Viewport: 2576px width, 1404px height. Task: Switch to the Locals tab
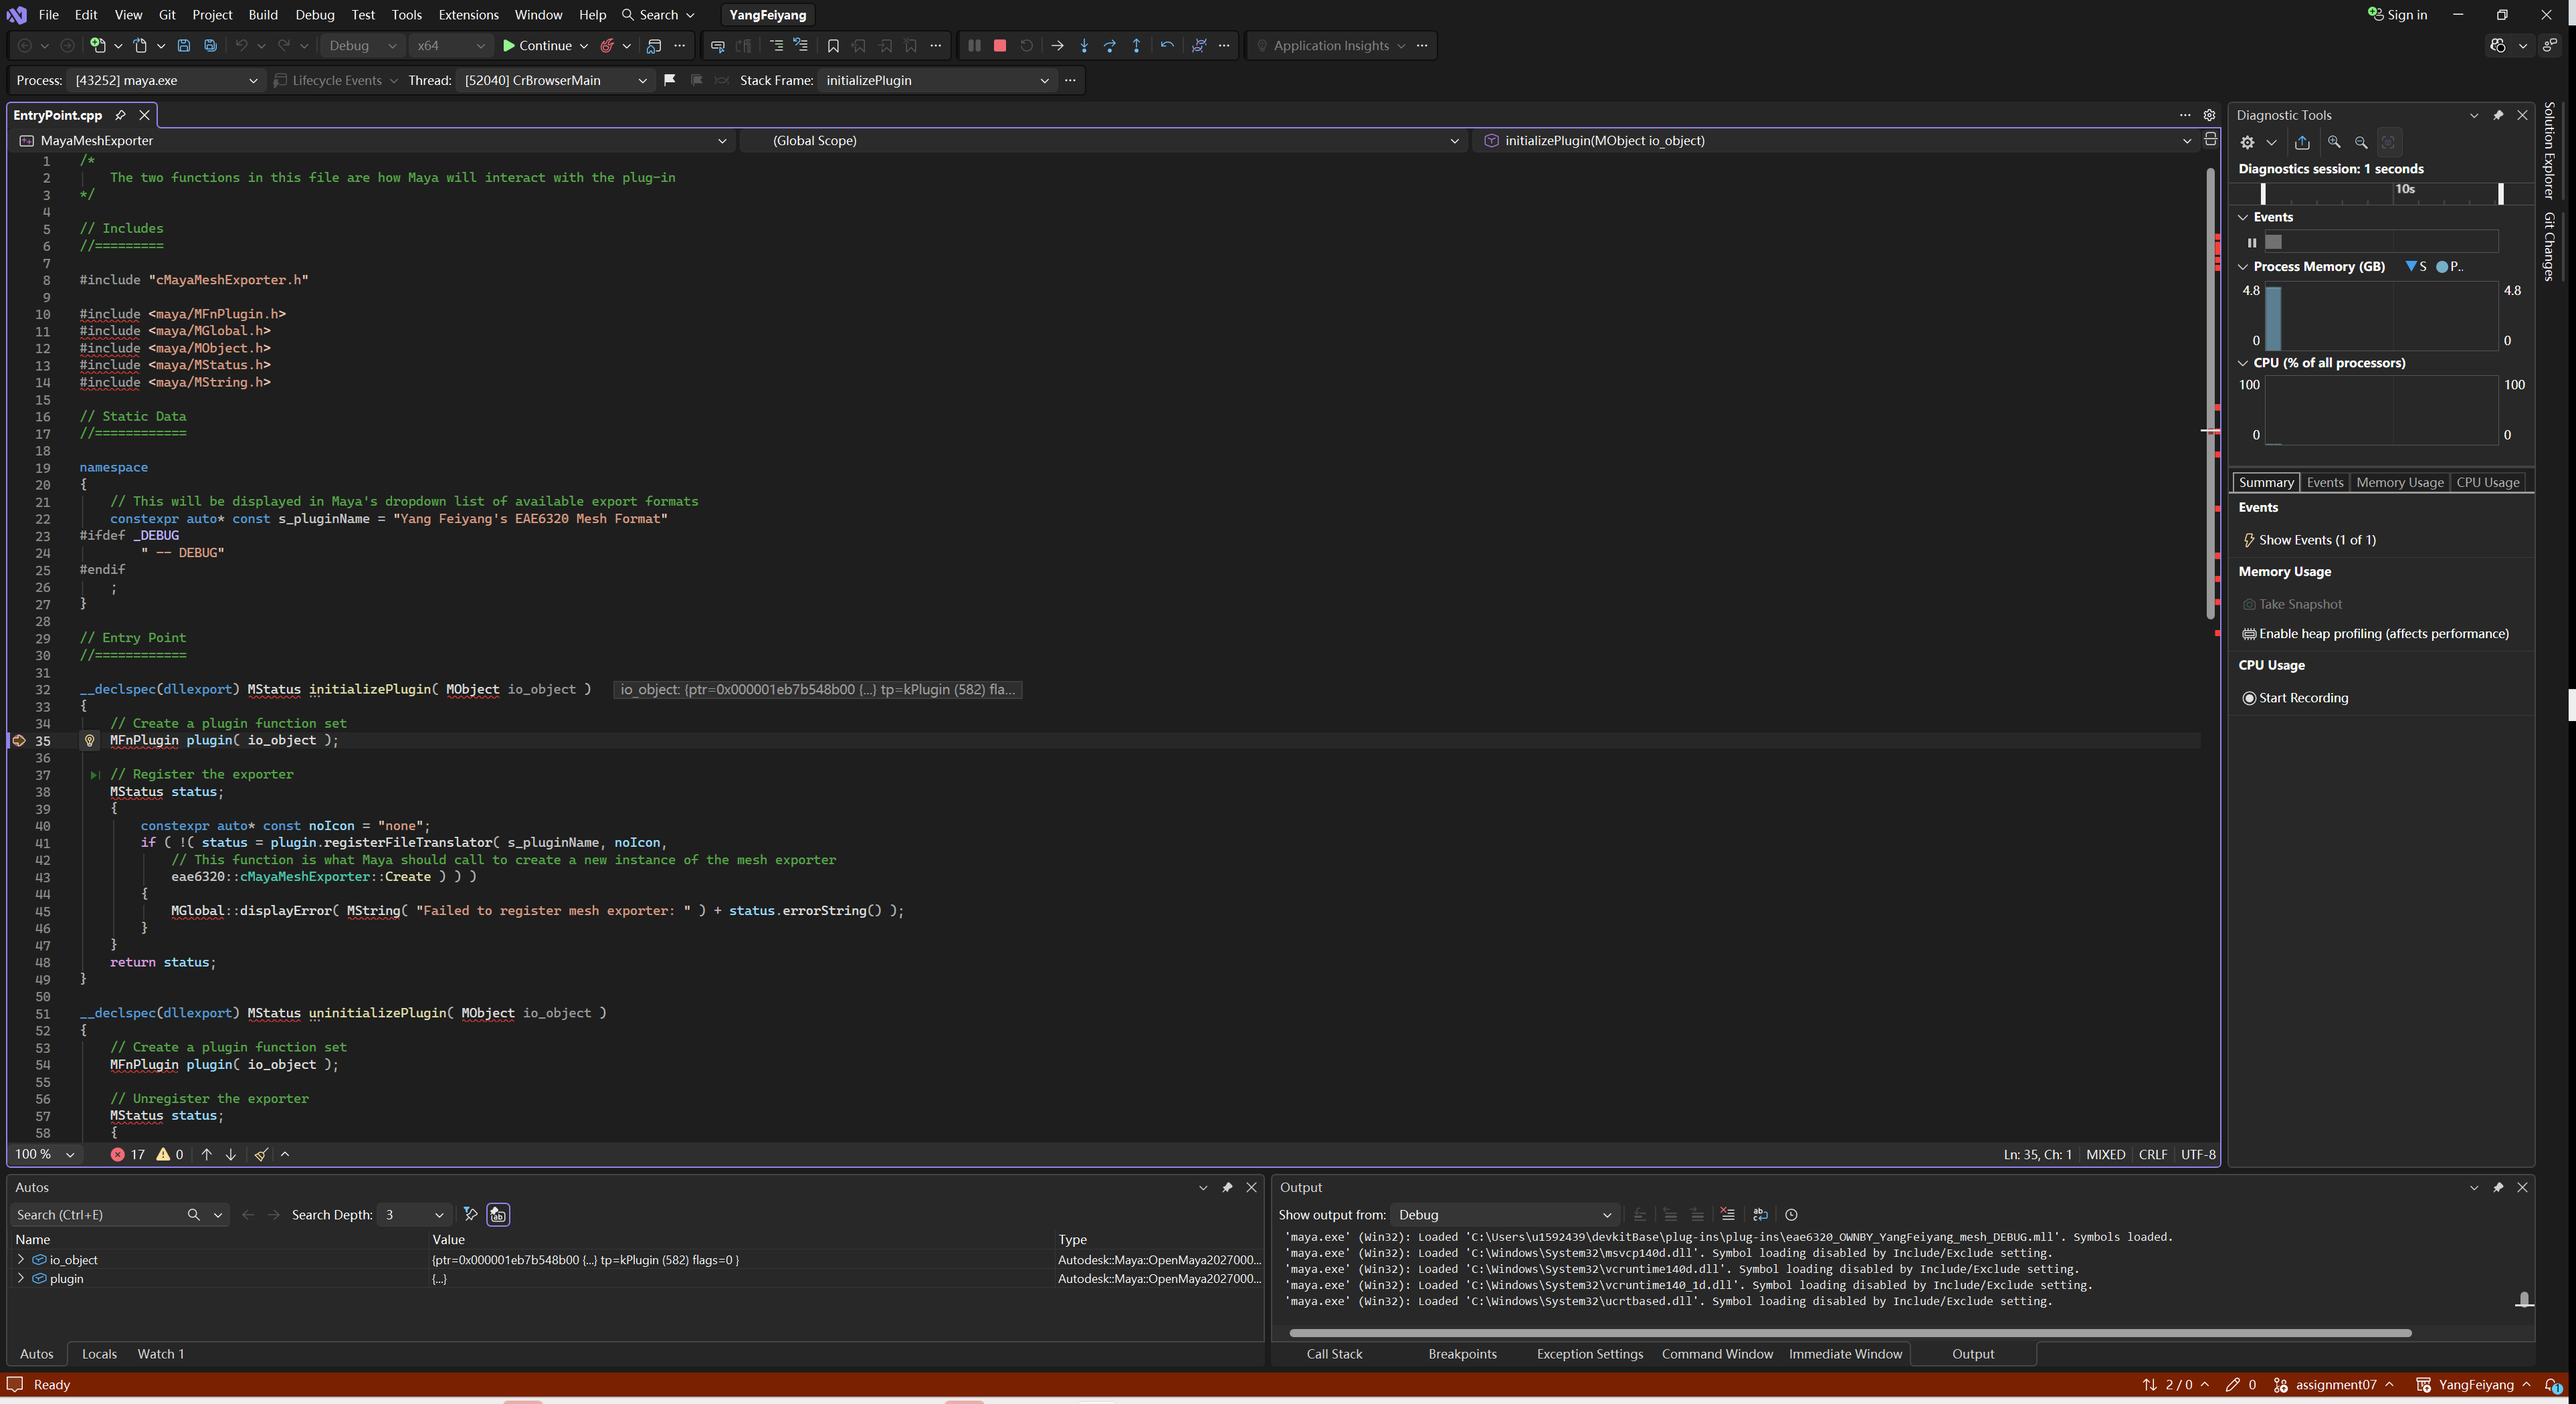click(99, 1354)
